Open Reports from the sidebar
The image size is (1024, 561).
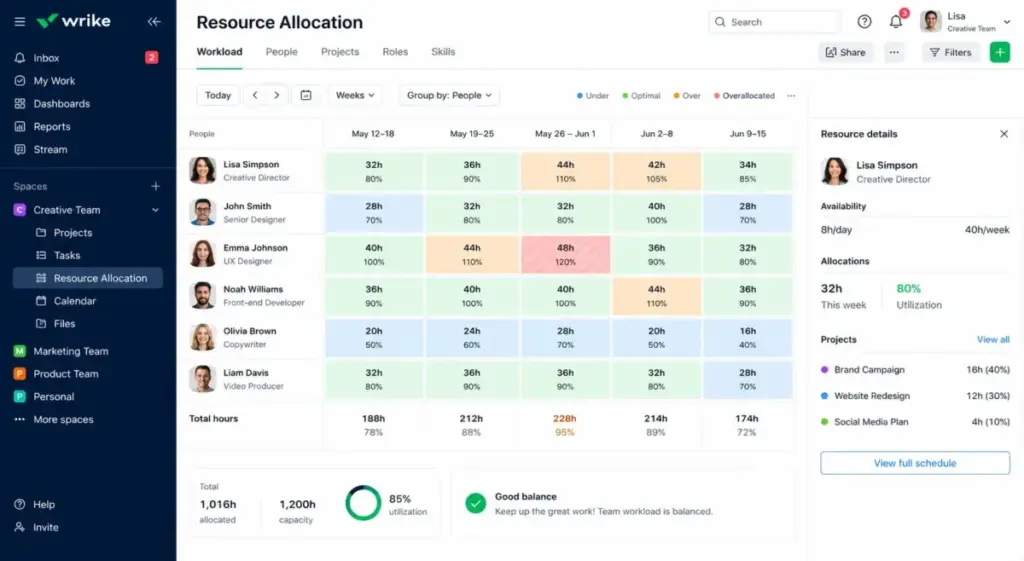[x=52, y=127]
